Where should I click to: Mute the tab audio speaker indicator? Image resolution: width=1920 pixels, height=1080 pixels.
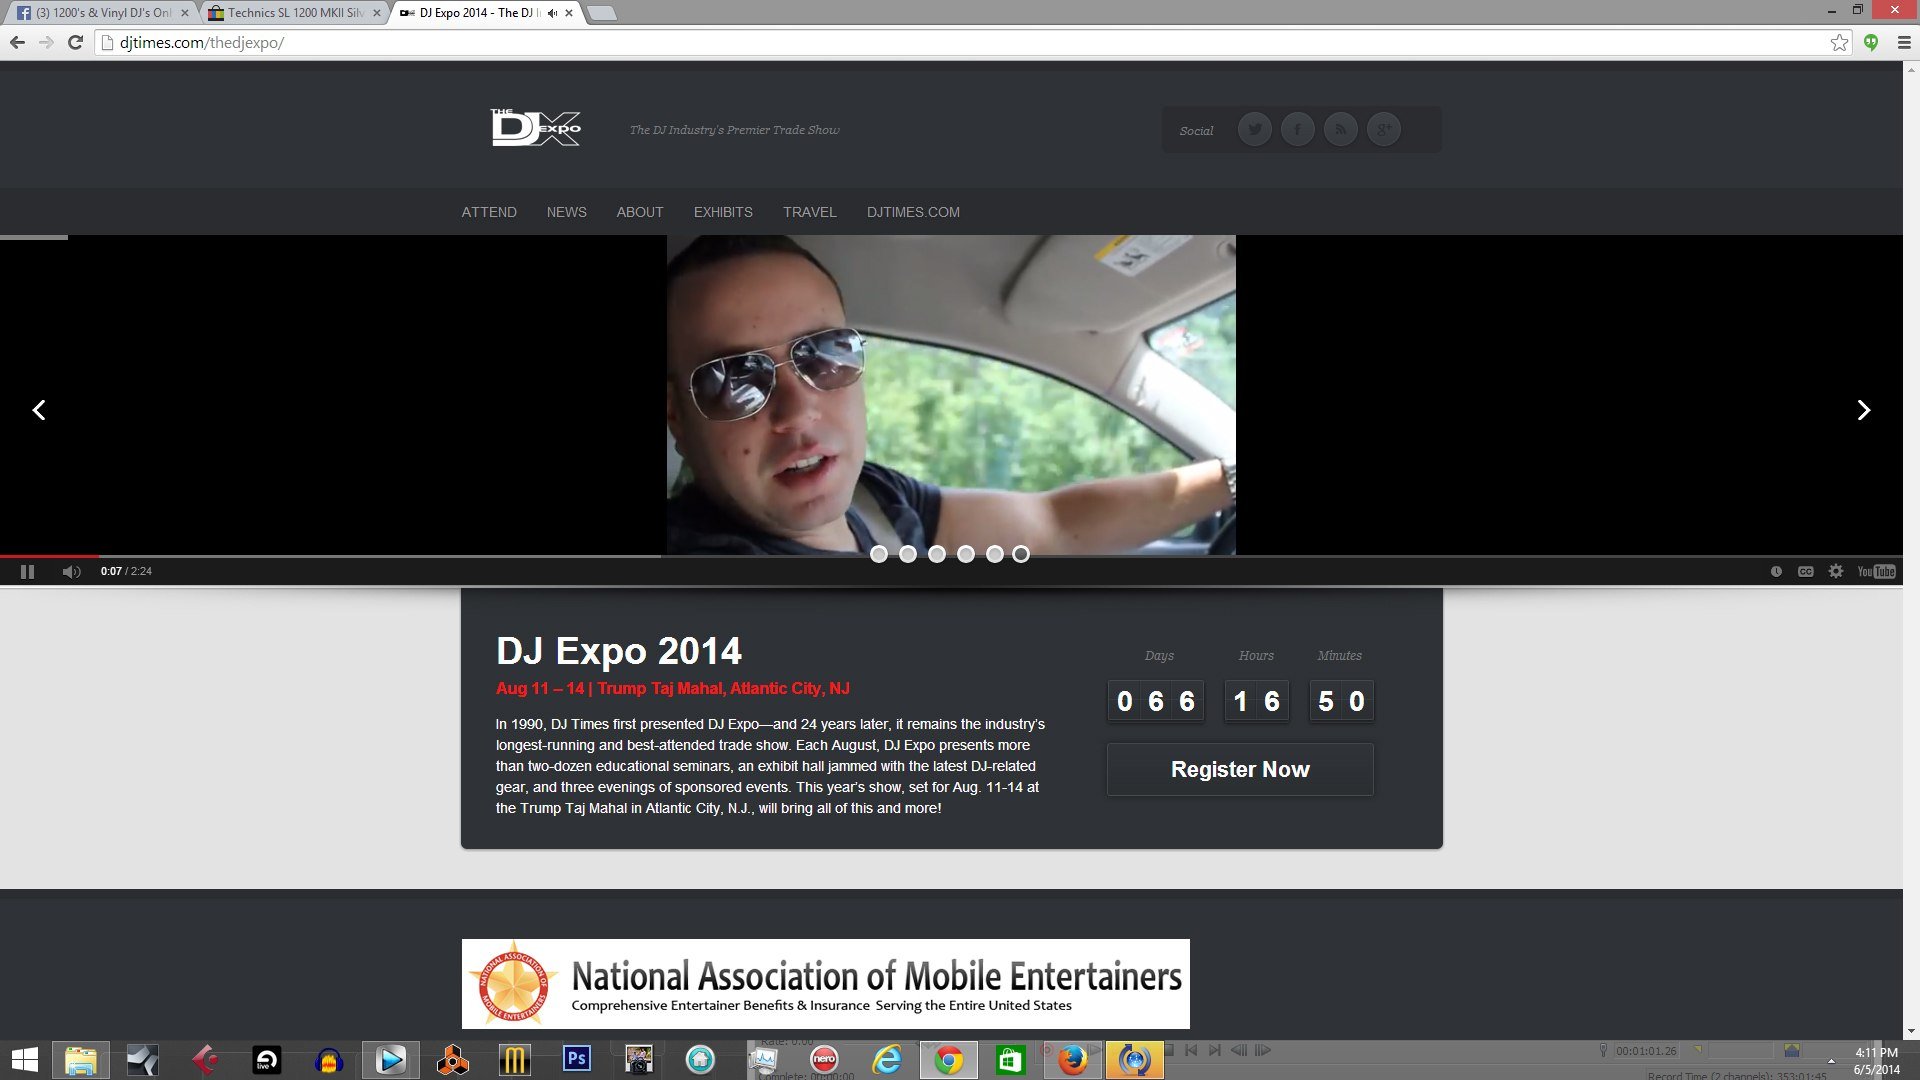click(x=552, y=13)
